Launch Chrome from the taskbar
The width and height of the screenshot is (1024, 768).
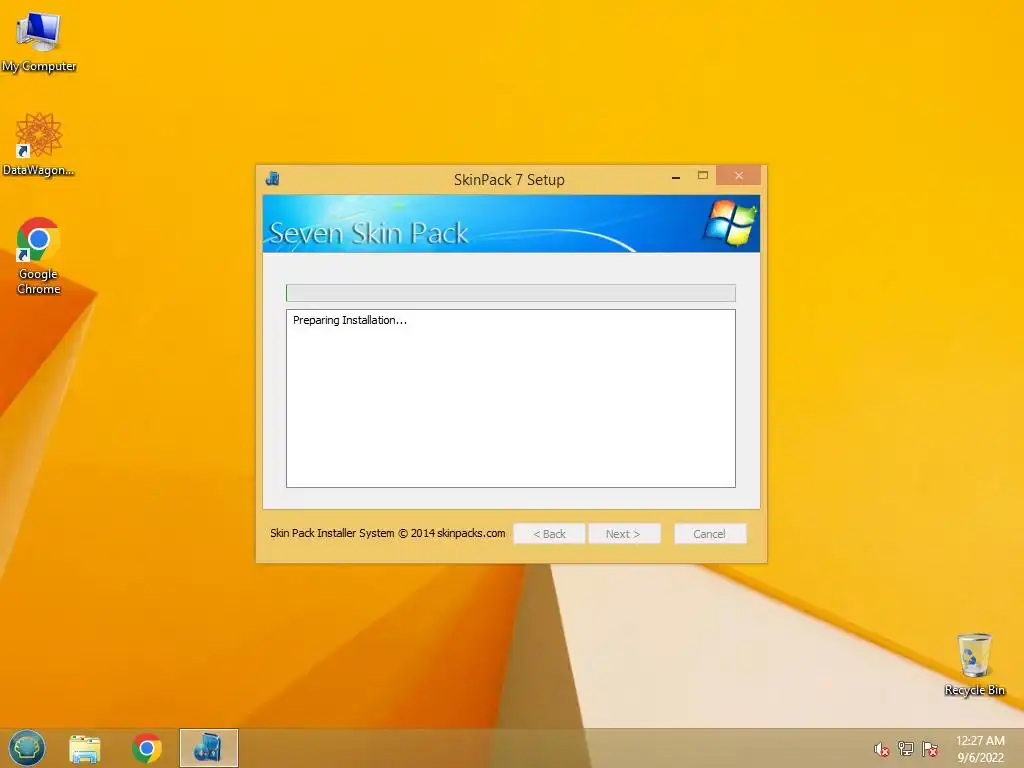coord(147,748)
